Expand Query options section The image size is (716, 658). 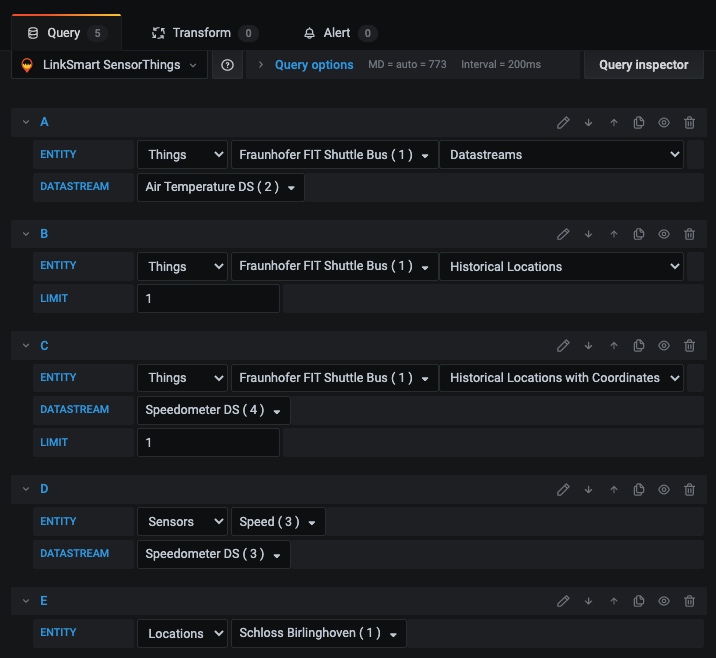click(x=314, y=65)
